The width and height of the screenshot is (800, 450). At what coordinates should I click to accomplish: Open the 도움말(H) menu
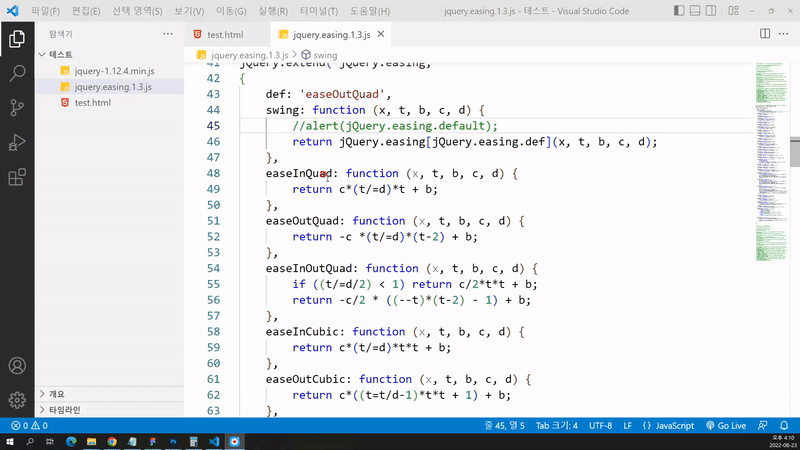point(370,11)
